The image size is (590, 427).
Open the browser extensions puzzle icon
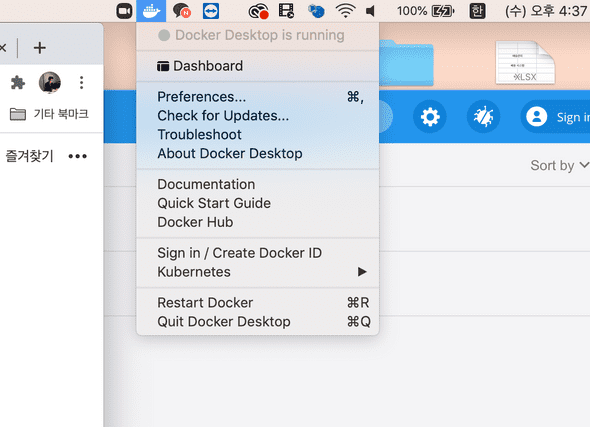[x=18, y=82]
